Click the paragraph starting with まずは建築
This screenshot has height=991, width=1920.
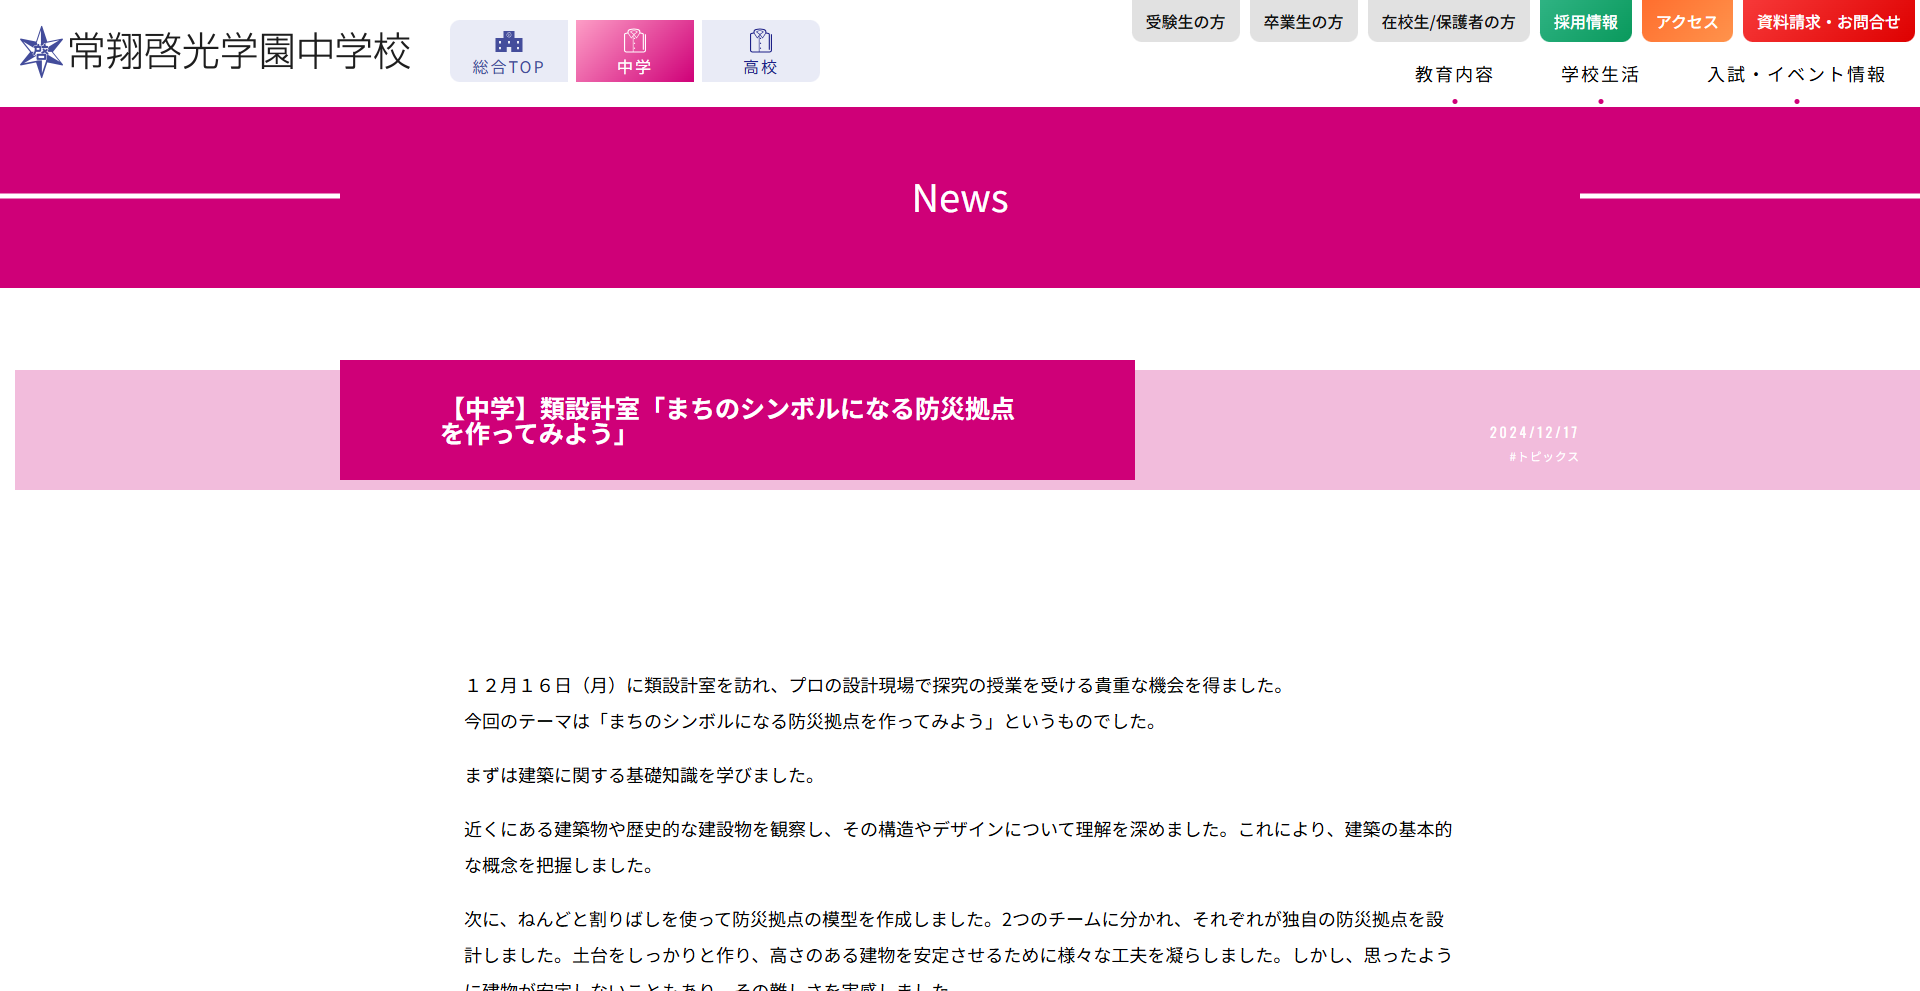point(642,776)
